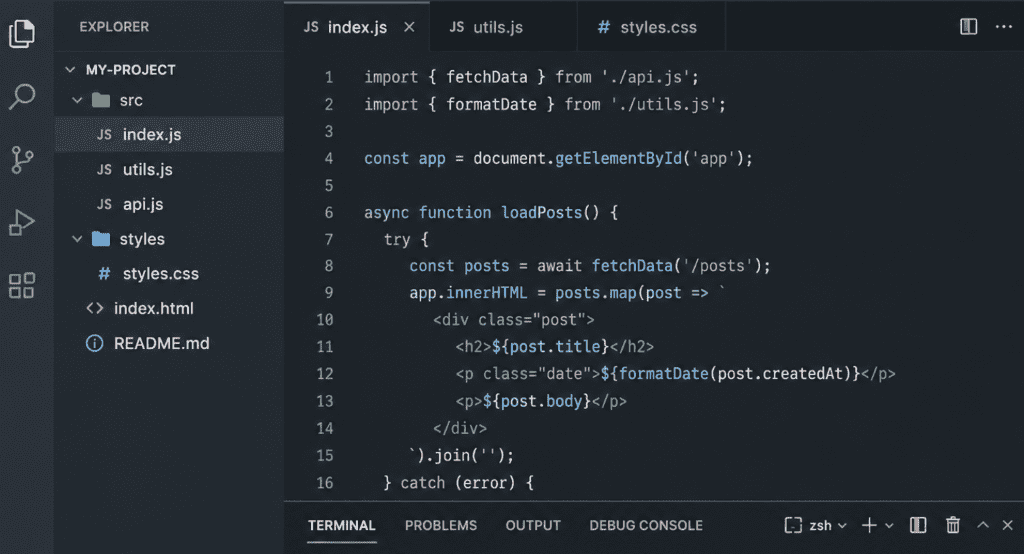Switch to the utils.js editor tab
This screenshot has height=554, width=1024.
(504, 27)
